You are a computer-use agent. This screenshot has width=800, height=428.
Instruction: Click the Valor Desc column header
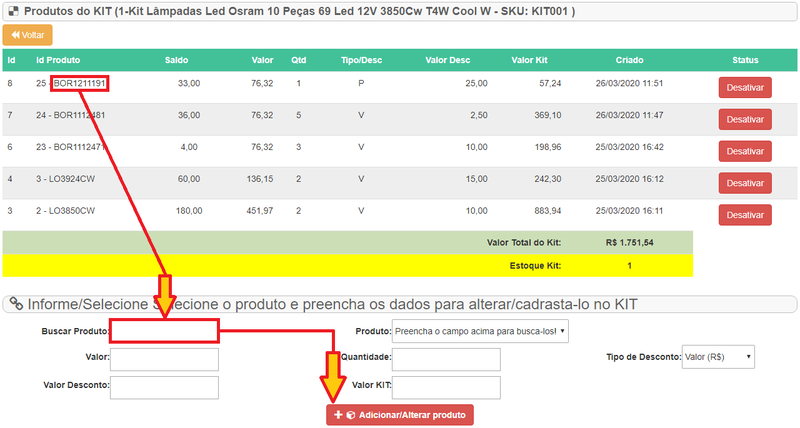tap(447, 60)
